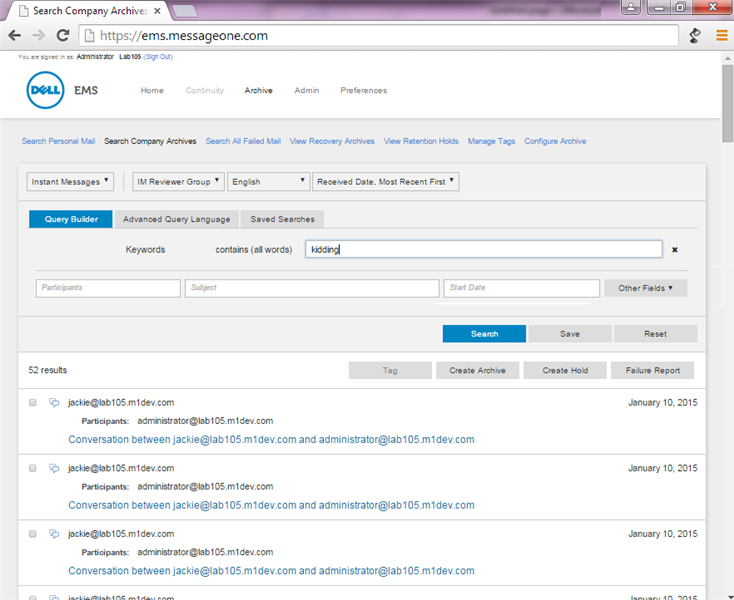Click the Participants input field
The image size is (734, 600).
click(108, 288)
